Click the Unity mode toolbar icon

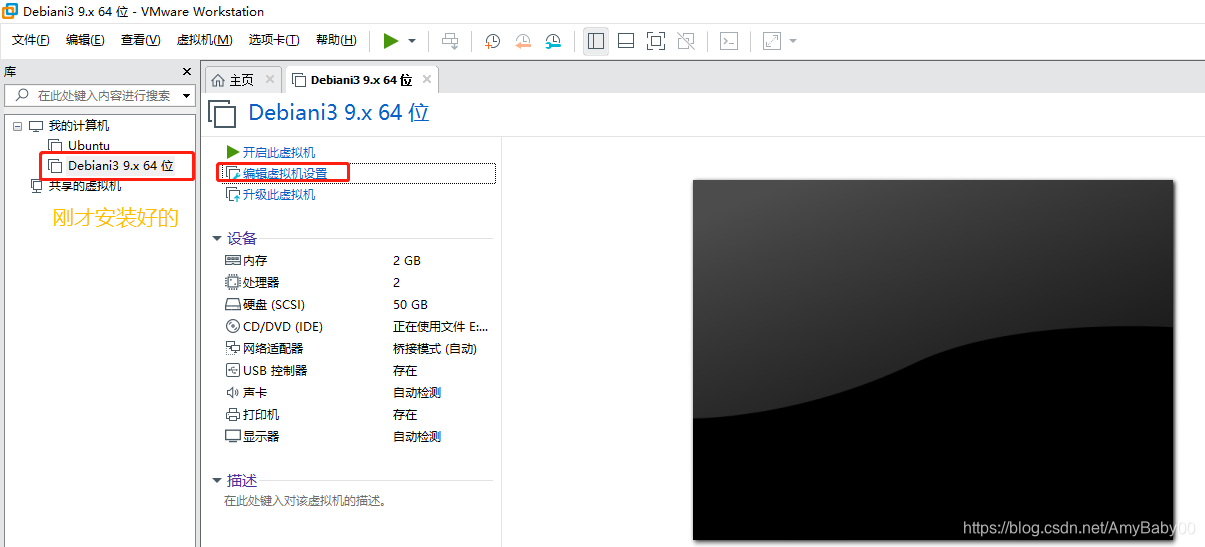coord(686,41)
